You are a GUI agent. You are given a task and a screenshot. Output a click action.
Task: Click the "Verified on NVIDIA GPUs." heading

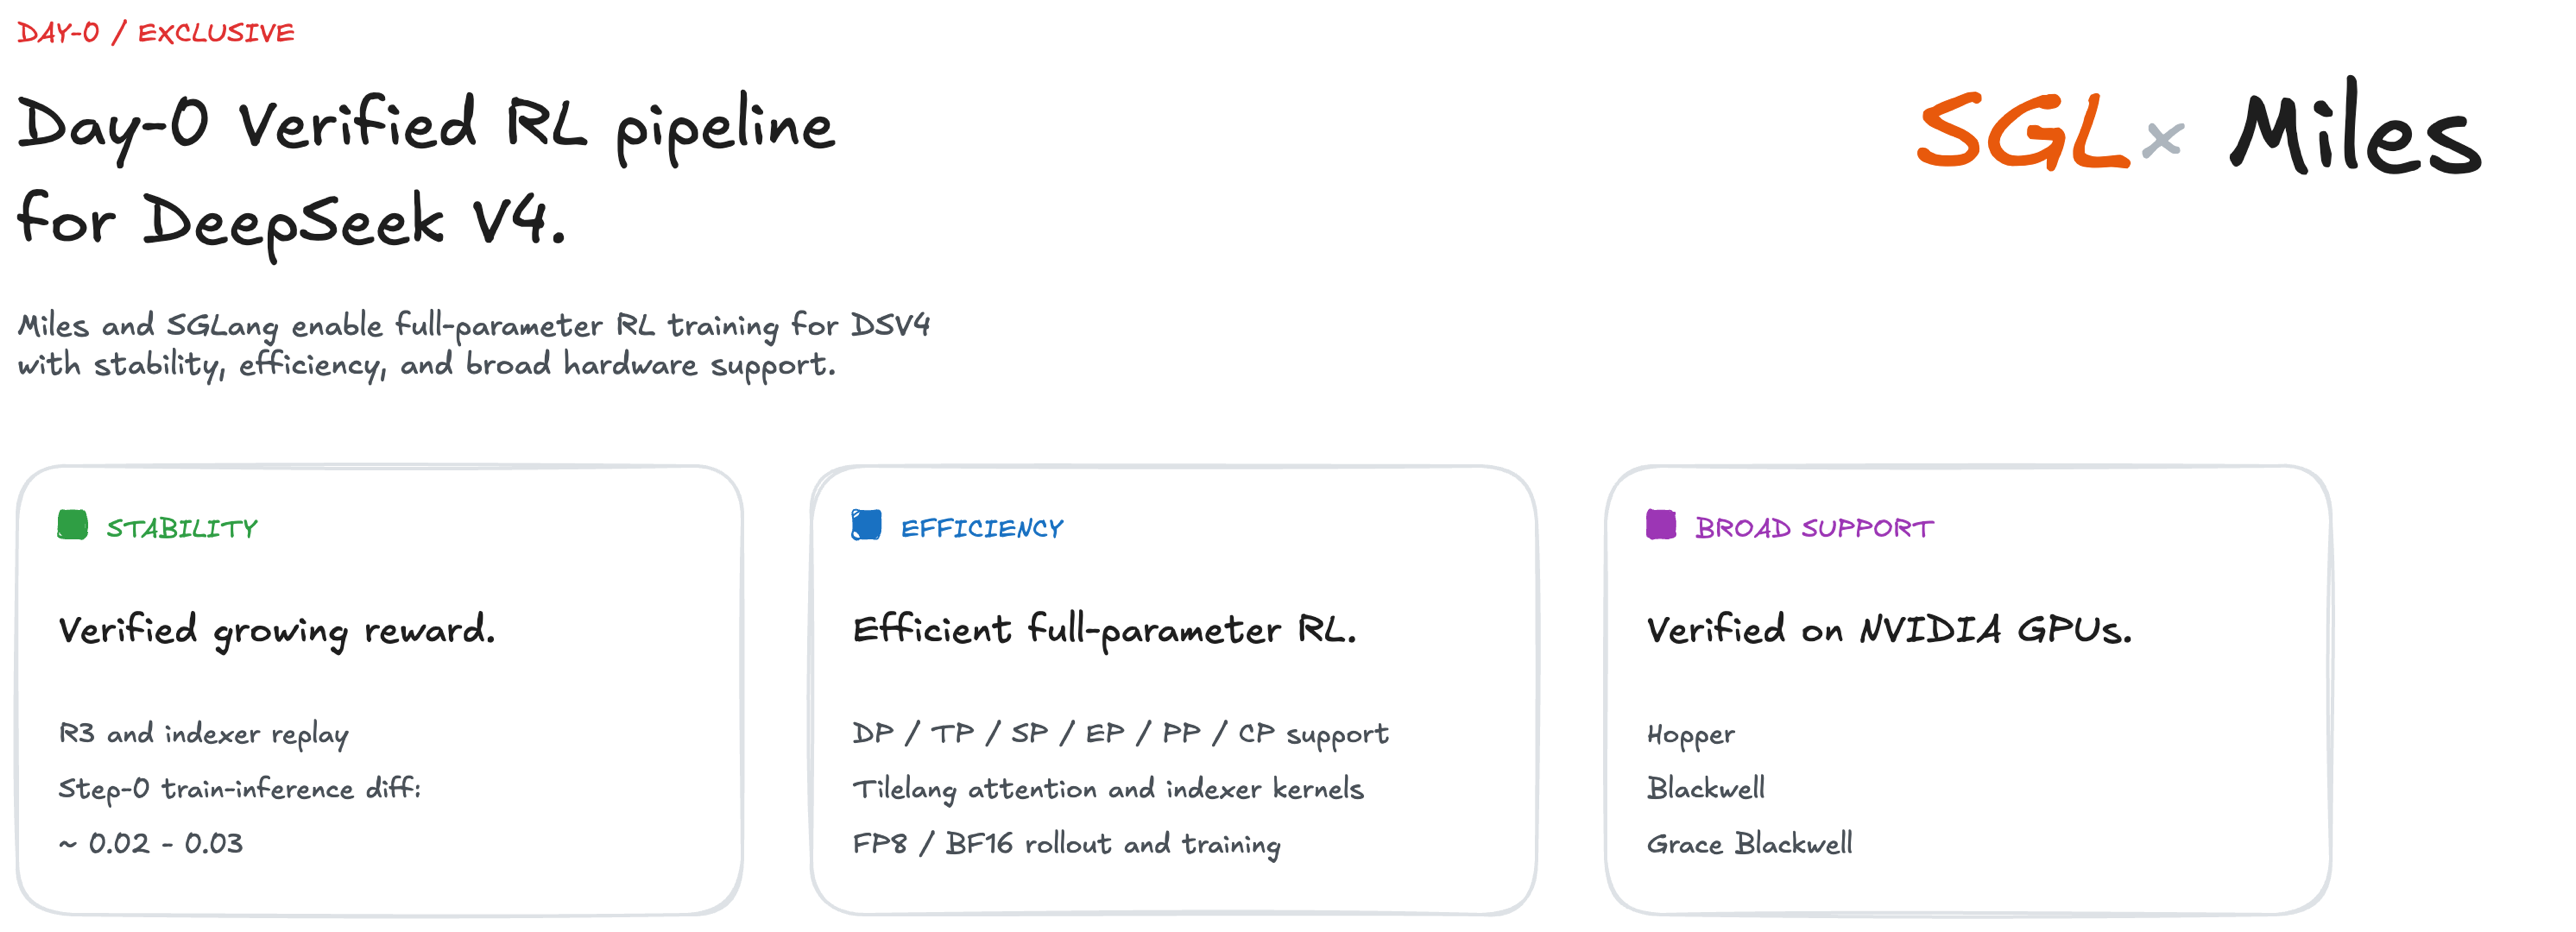(1889, 631)
